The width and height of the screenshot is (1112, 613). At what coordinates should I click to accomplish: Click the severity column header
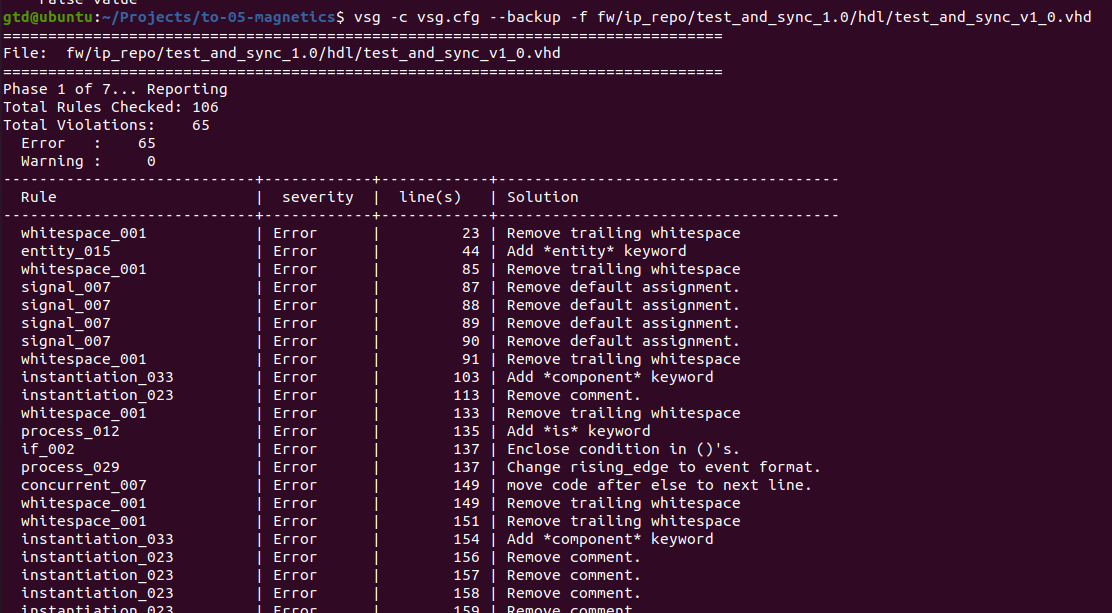(317, 196)
